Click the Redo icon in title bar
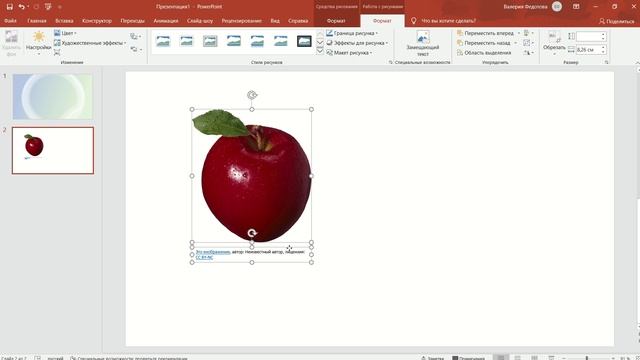The image size is (640, 360). coord(36,7)
